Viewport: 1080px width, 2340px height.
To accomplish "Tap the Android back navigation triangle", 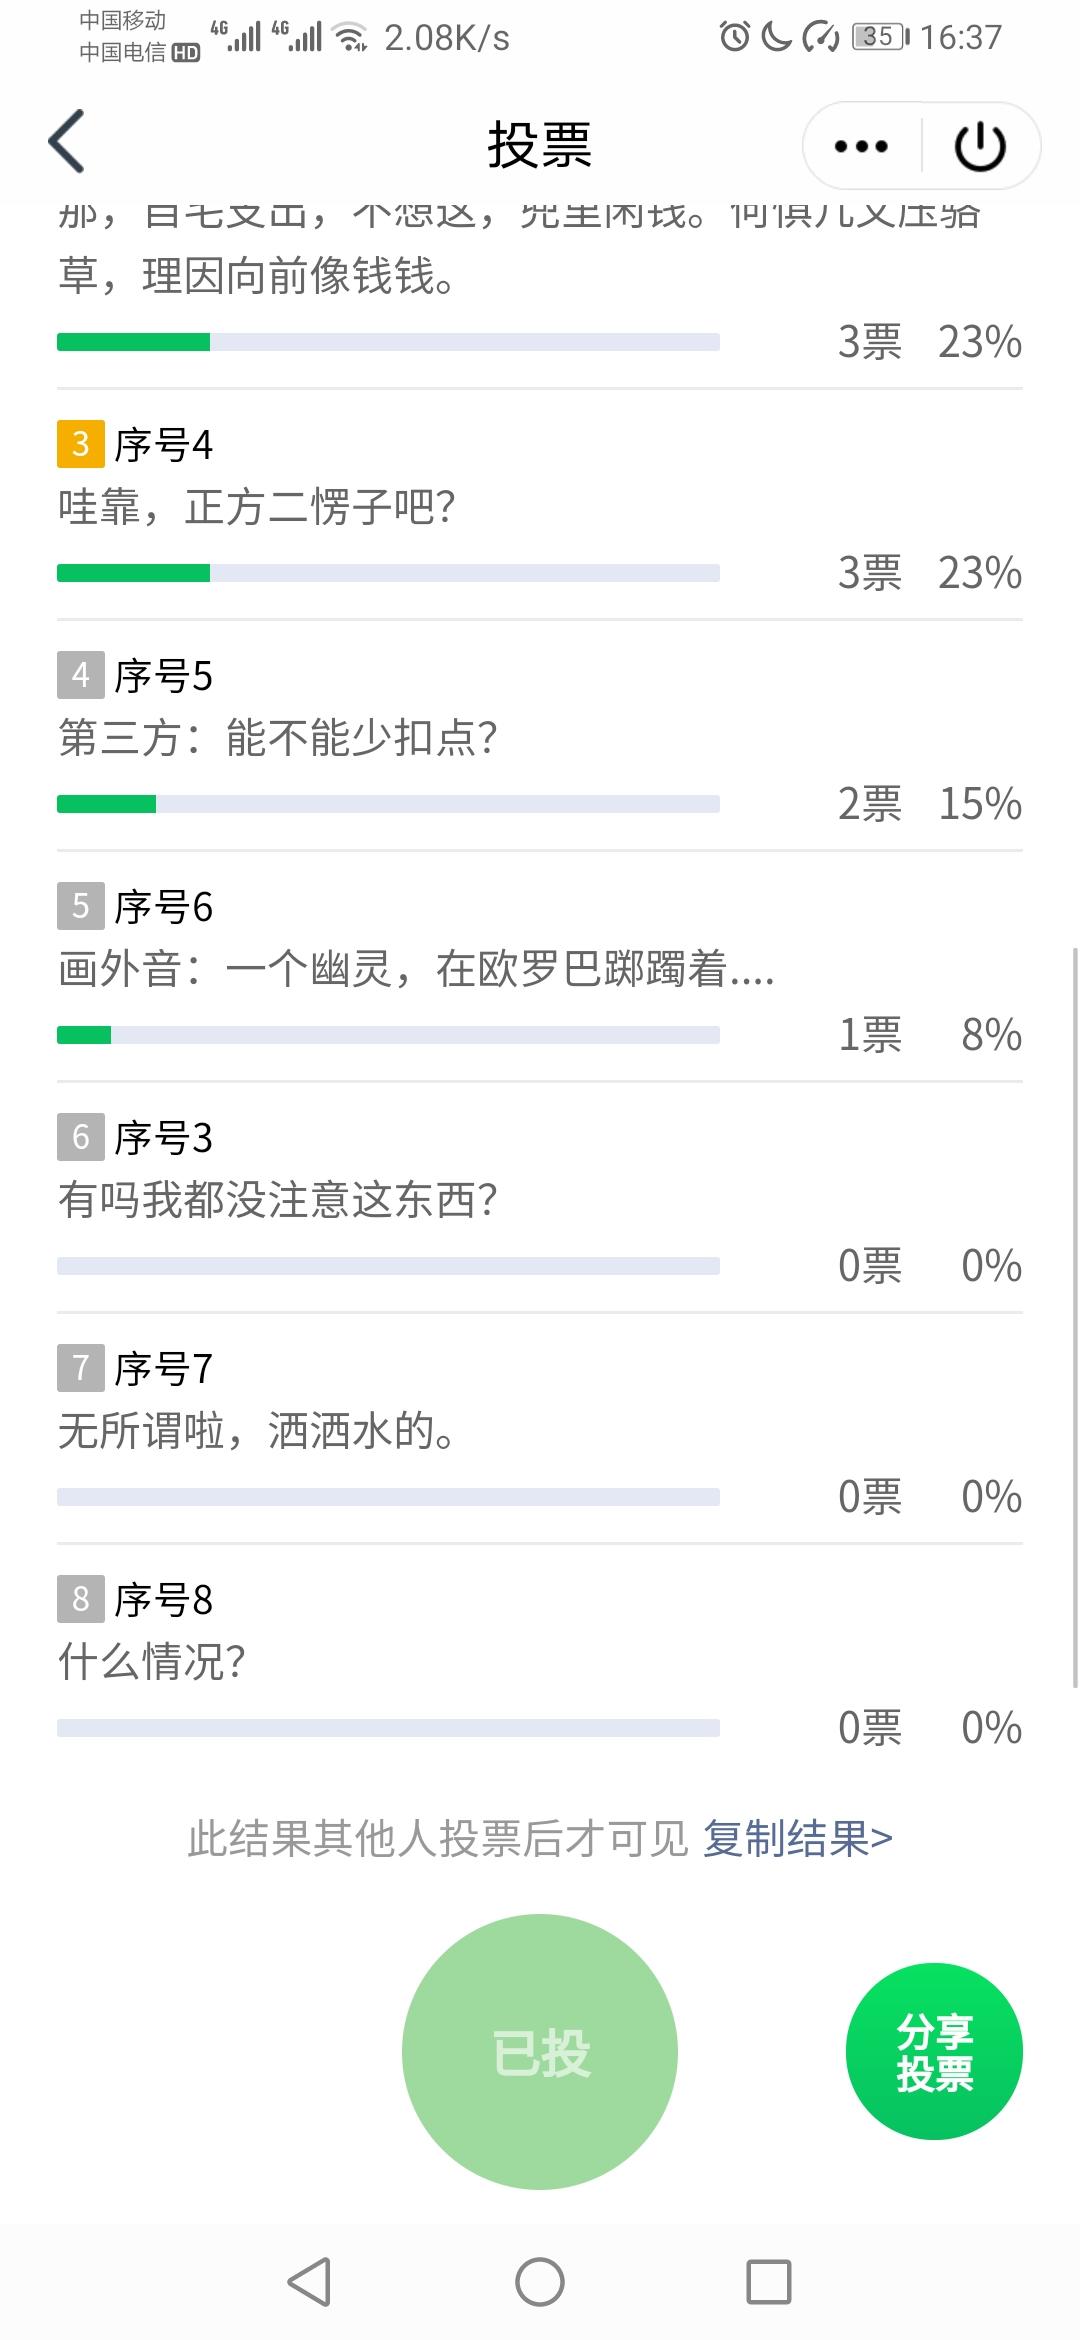I will tap(309, 2282).
